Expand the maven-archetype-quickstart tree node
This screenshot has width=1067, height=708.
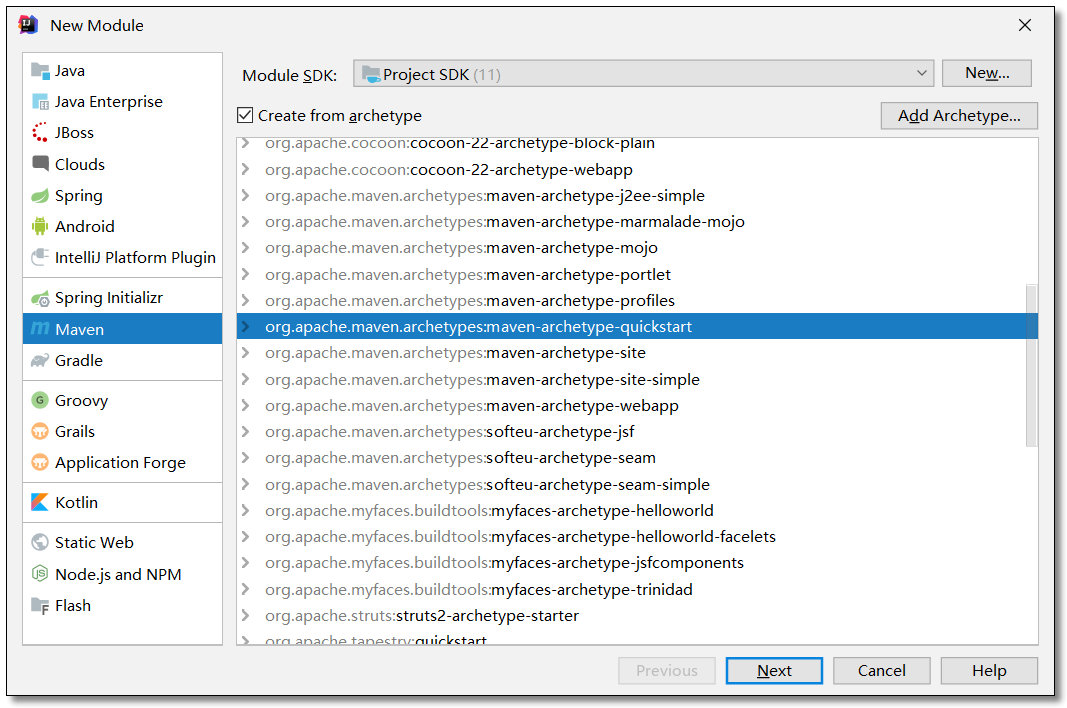(x=246, y=327)
